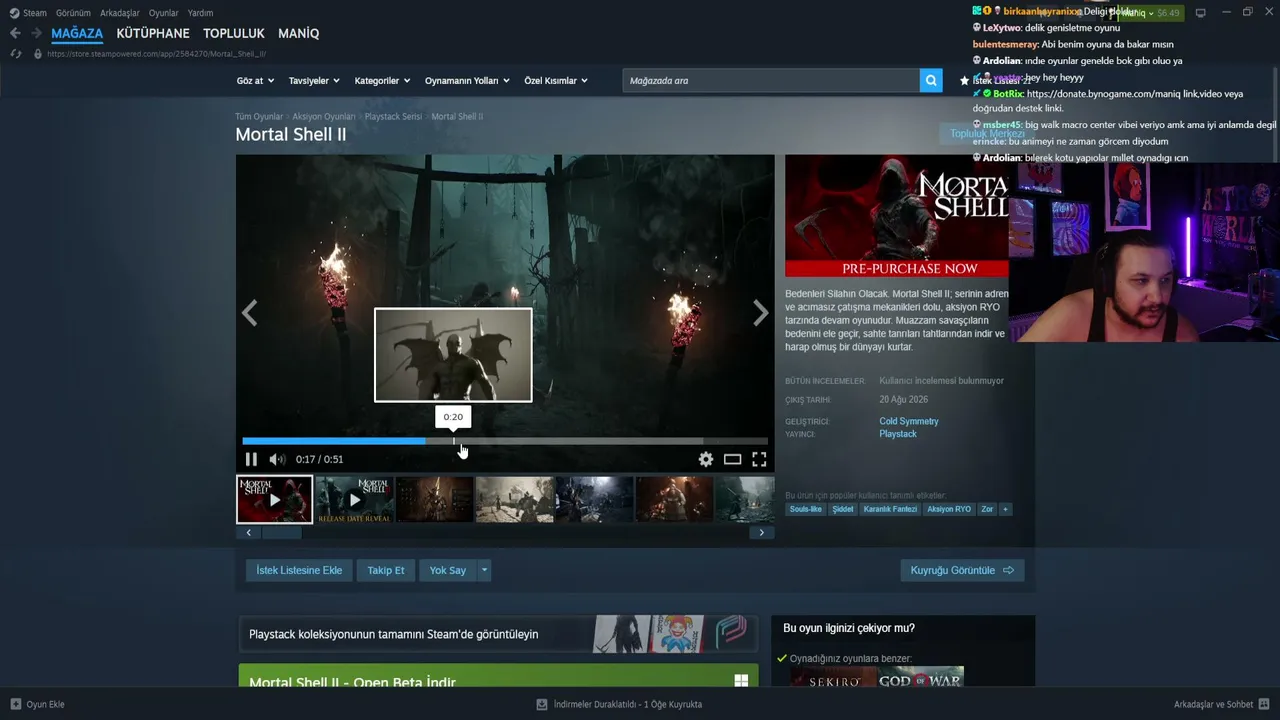Click the Yok Say button

pos(448,570)
